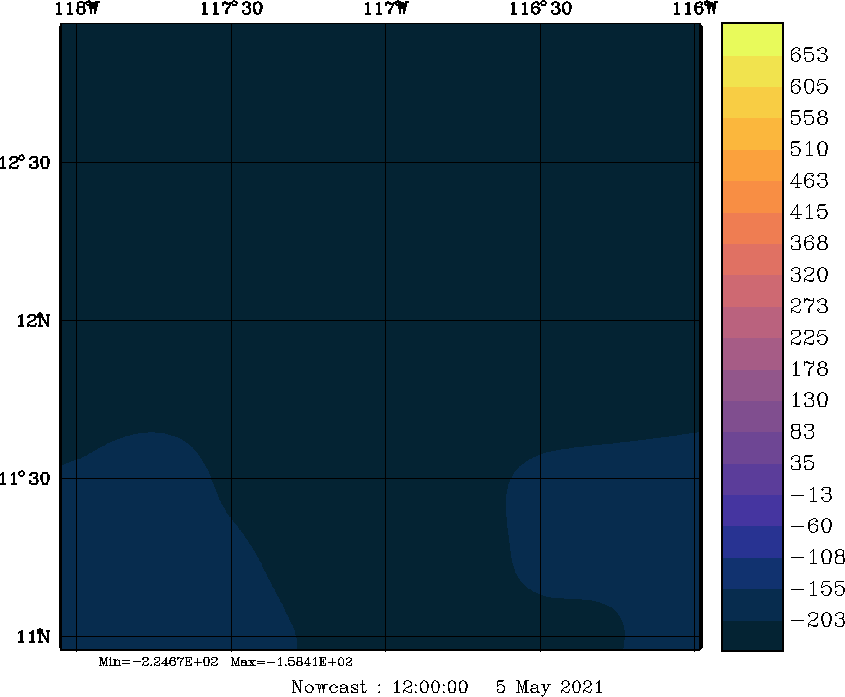Click the grid intersection of 117W and 12N
845x697 pixels.
pos(385,321)
